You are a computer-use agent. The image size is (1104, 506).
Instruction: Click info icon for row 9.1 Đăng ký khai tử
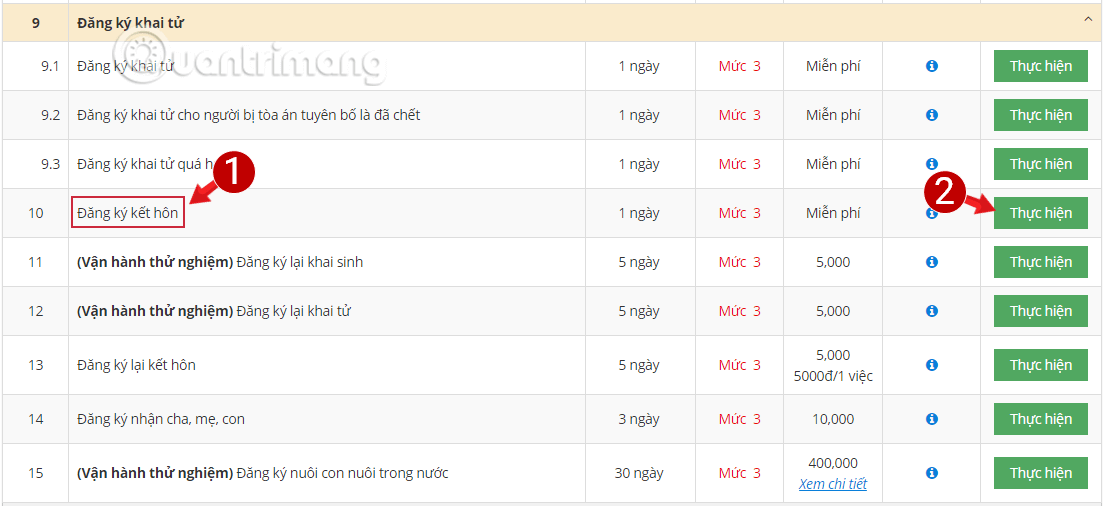point(931,66)
